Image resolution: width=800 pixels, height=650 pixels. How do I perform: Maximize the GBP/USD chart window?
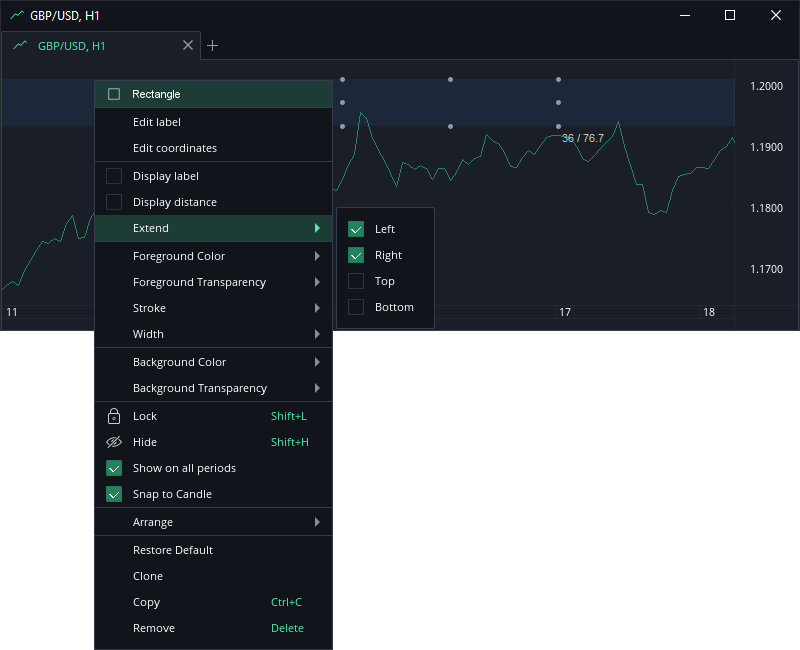point(730,15)
